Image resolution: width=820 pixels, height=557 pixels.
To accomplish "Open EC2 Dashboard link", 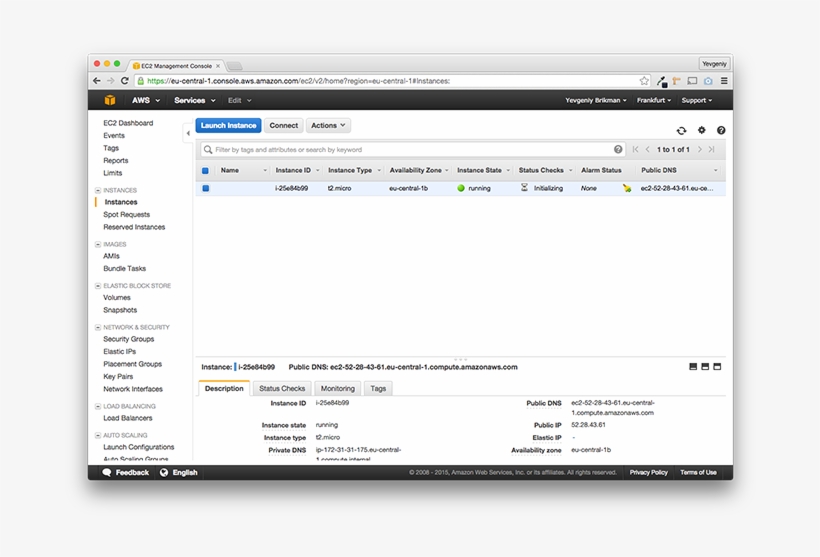I will click(128, 123).
